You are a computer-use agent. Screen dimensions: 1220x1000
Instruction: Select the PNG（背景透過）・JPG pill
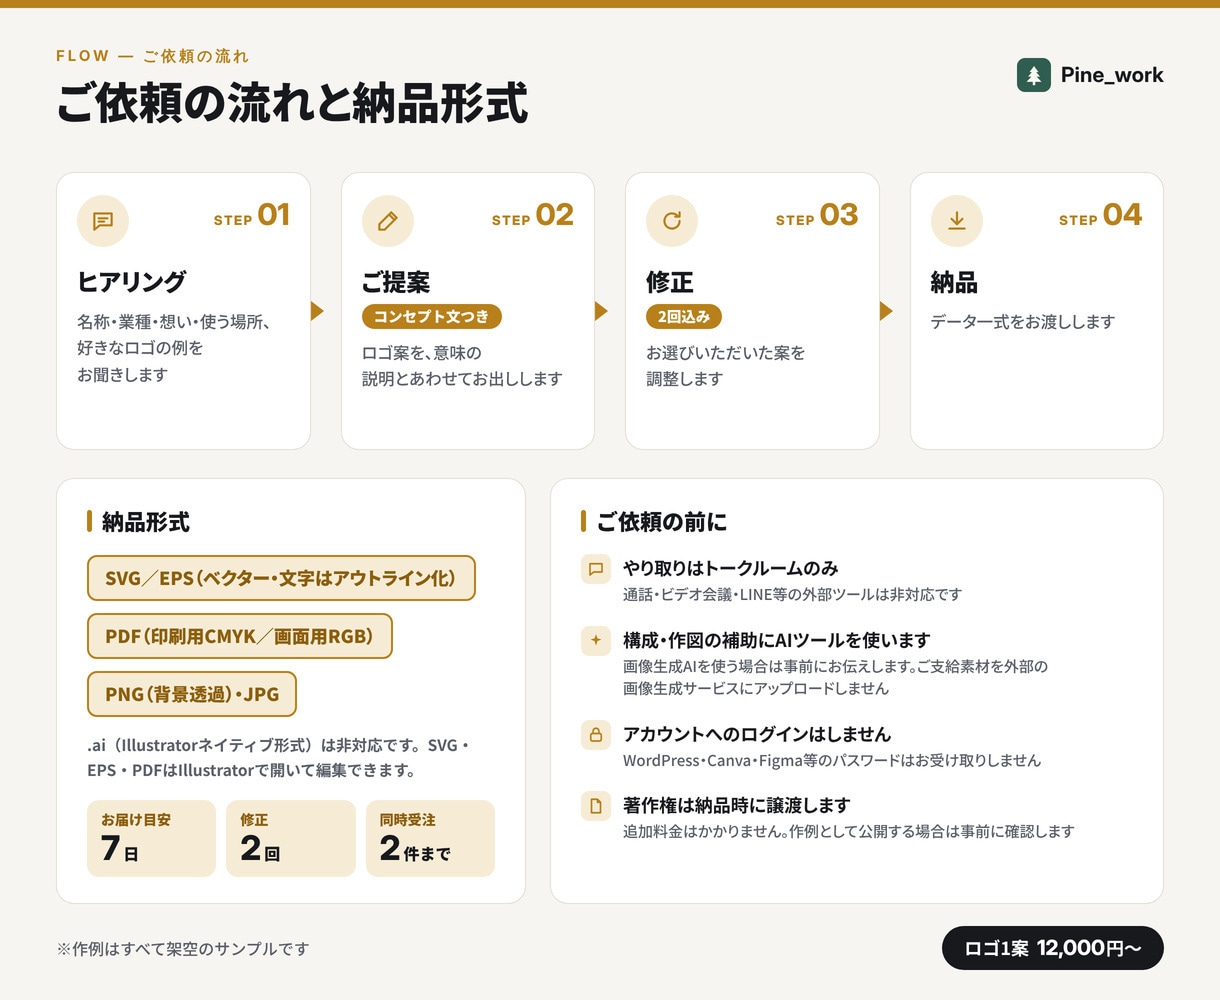coord(192,694)
